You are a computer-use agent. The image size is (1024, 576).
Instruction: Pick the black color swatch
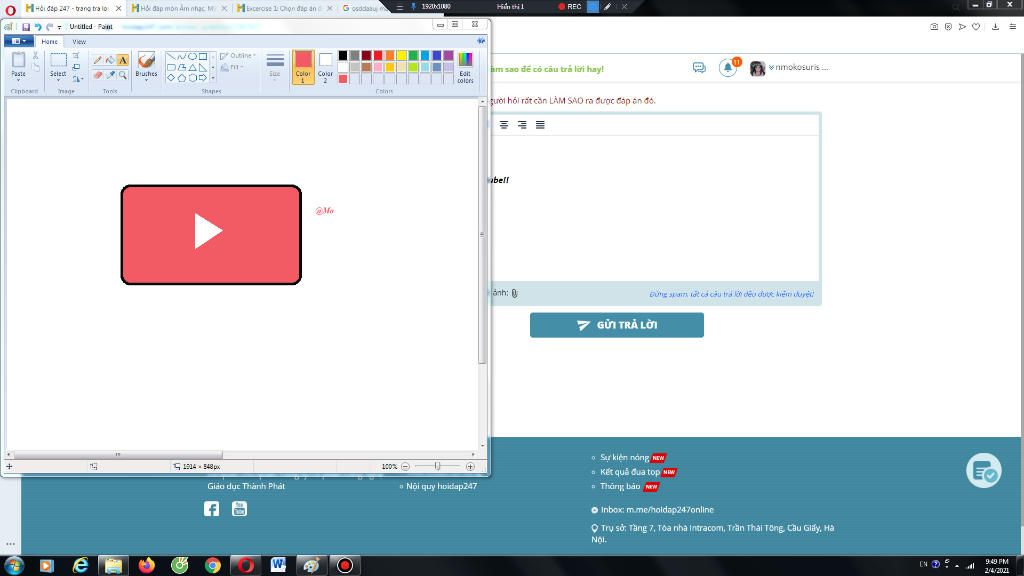[x=342, y=56]
